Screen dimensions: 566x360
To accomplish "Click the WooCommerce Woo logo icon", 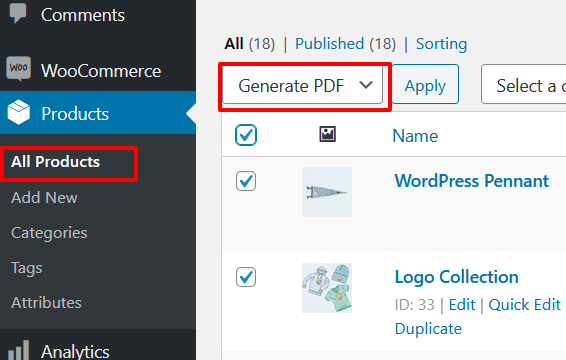I will [18, 68].
